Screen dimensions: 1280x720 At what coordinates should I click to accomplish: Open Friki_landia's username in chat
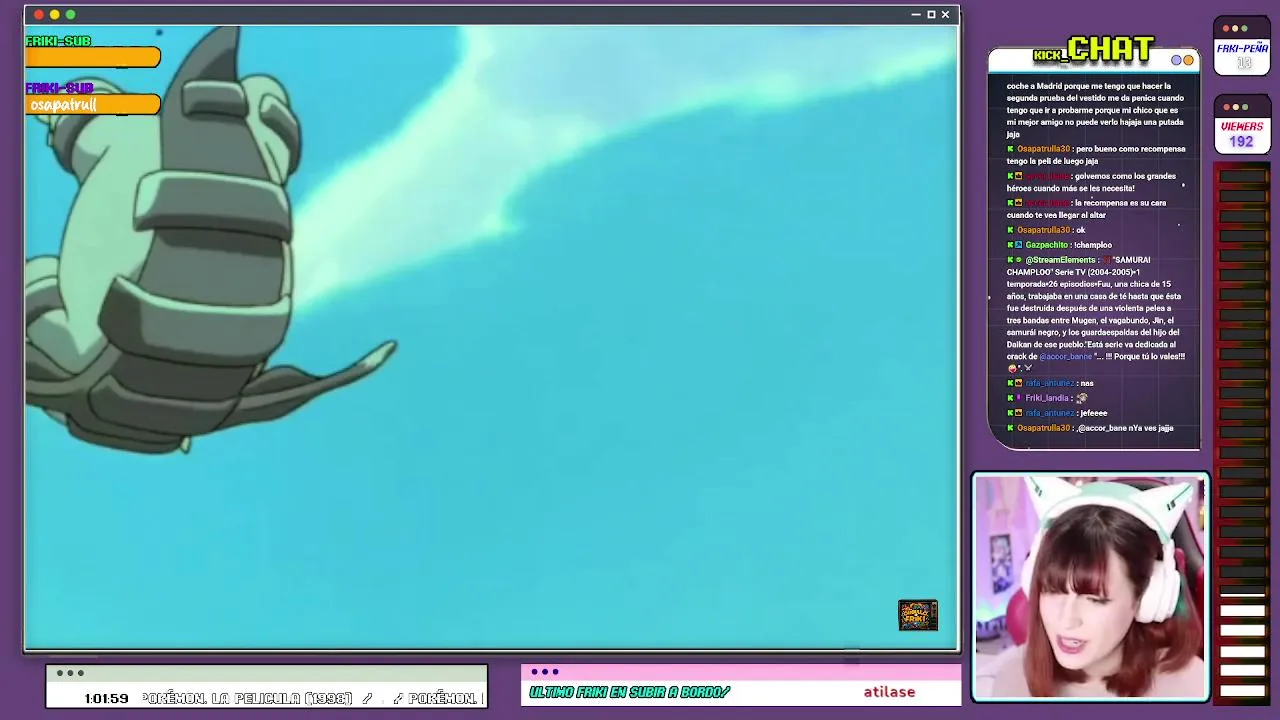1047,398
